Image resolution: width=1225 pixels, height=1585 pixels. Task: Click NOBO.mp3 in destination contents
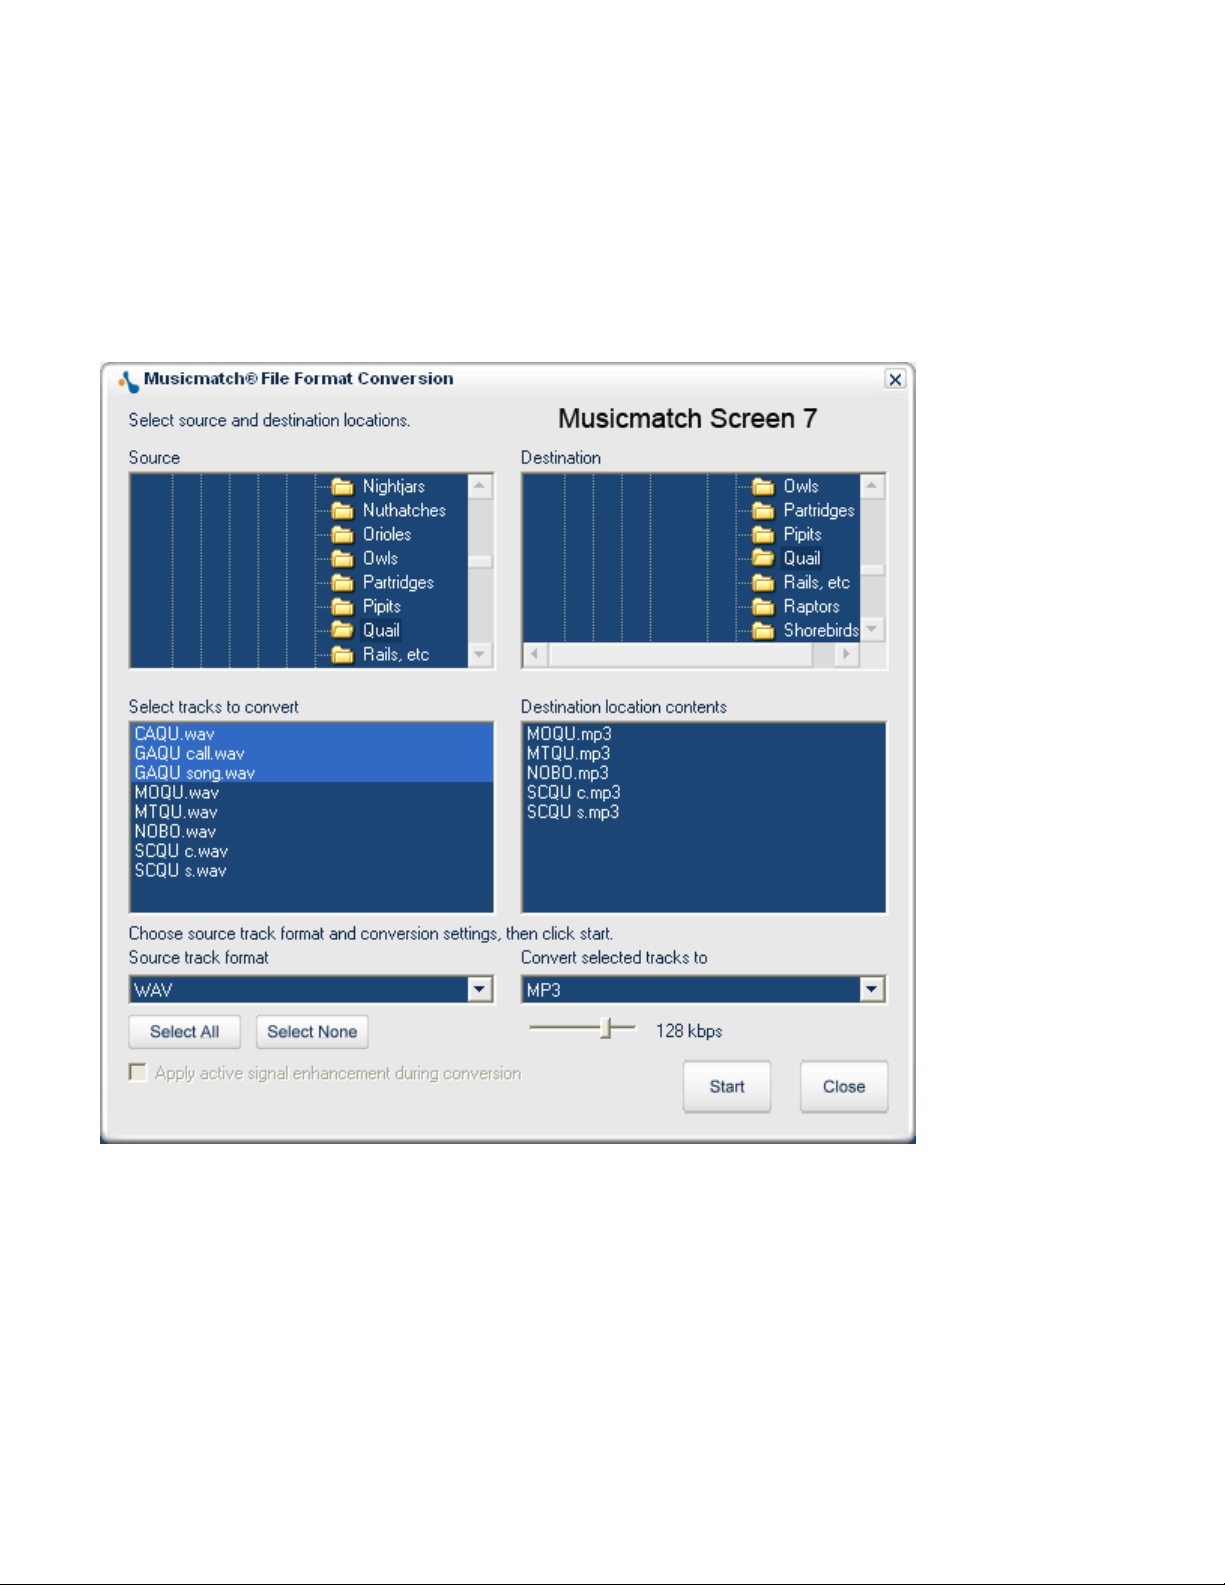[567, 773]
